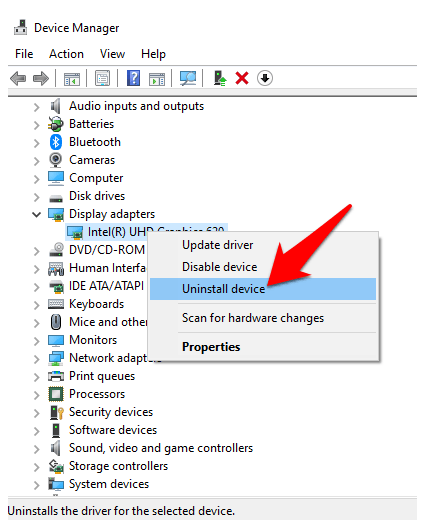Expand the Bluetooth node arrow

pos(36,143)
